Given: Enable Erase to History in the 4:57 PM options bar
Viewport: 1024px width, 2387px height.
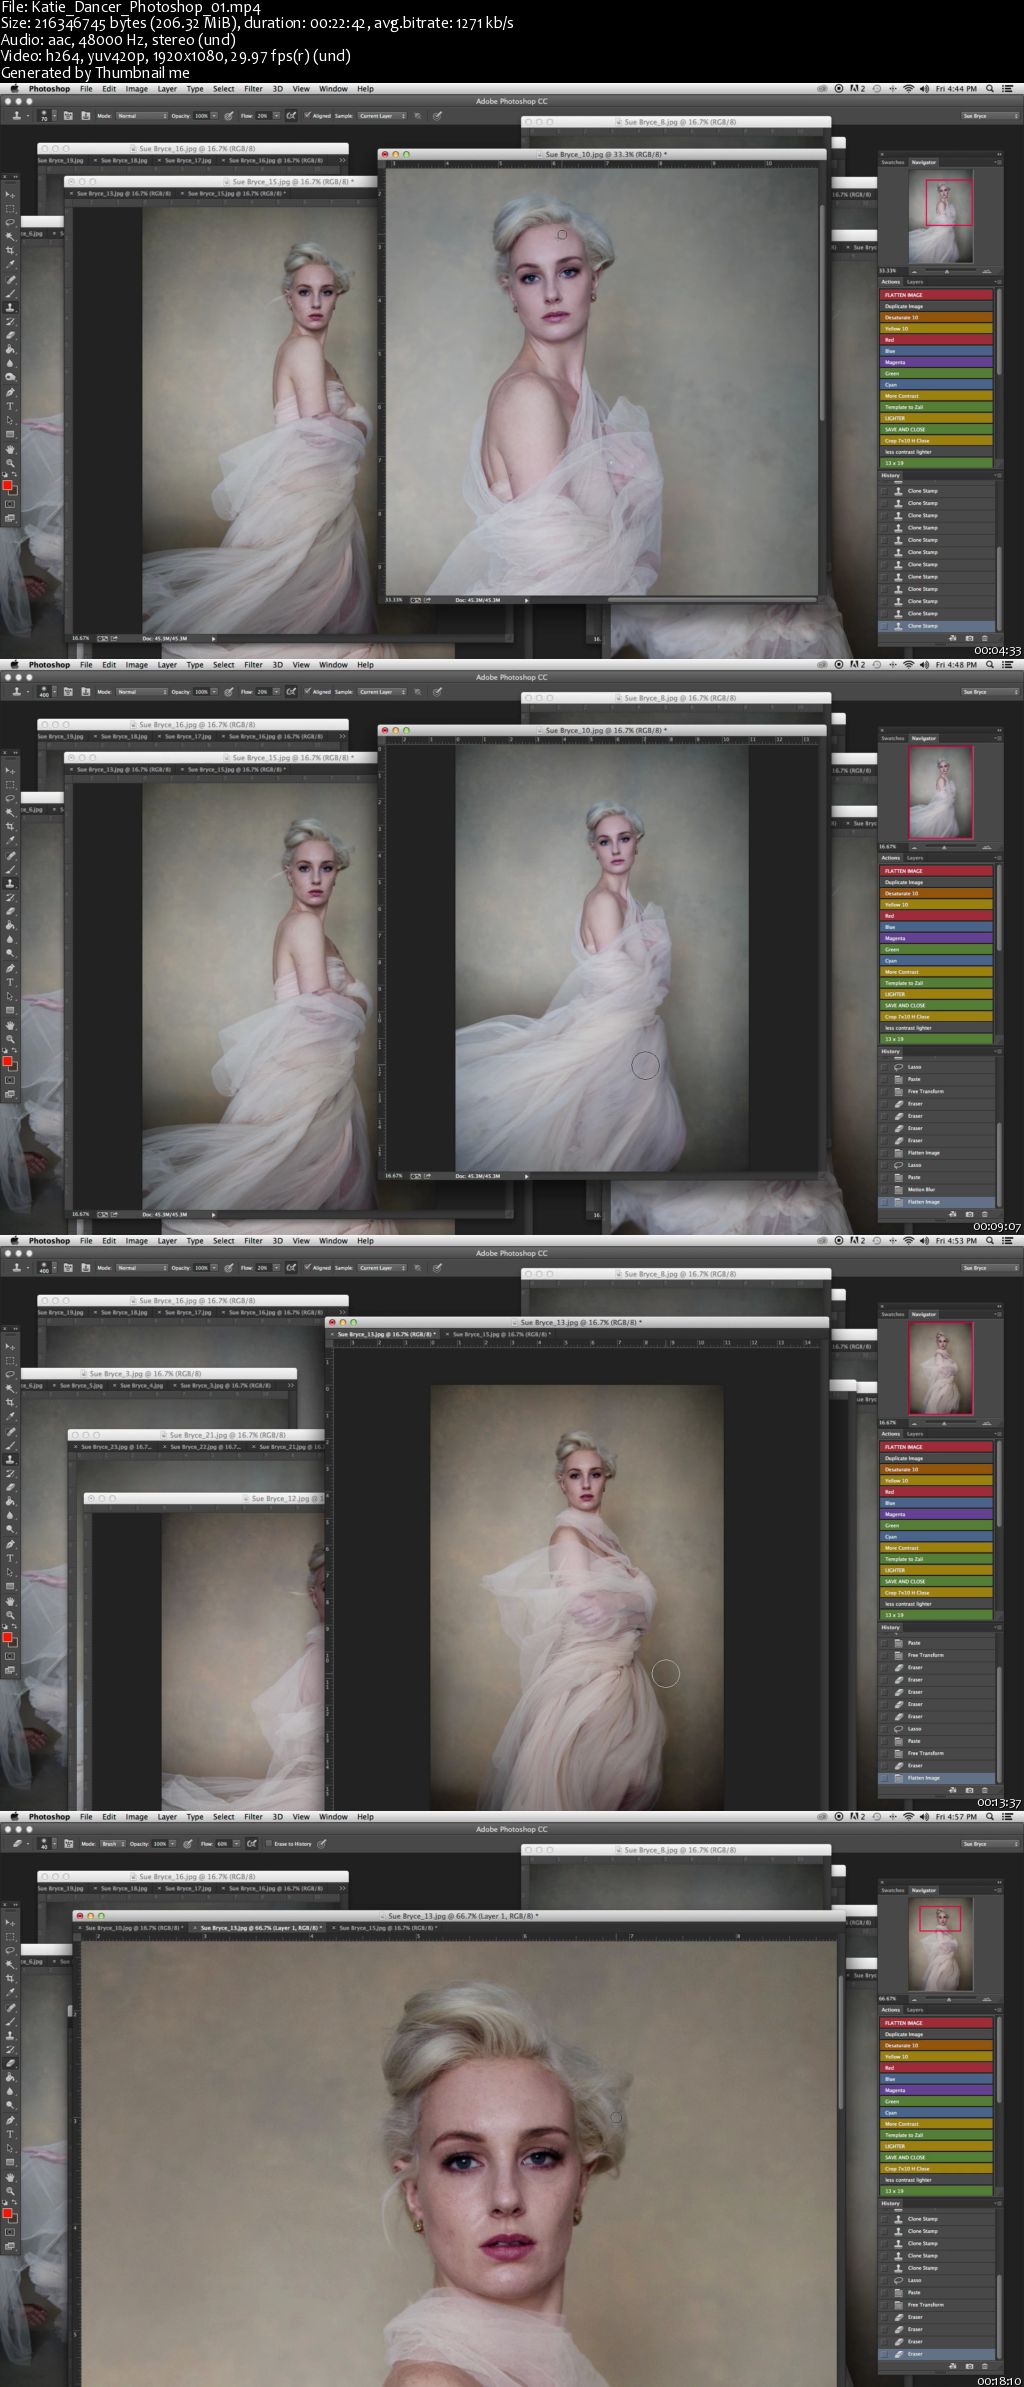Looking at the screenshot, I should [x=269, y=1843].
